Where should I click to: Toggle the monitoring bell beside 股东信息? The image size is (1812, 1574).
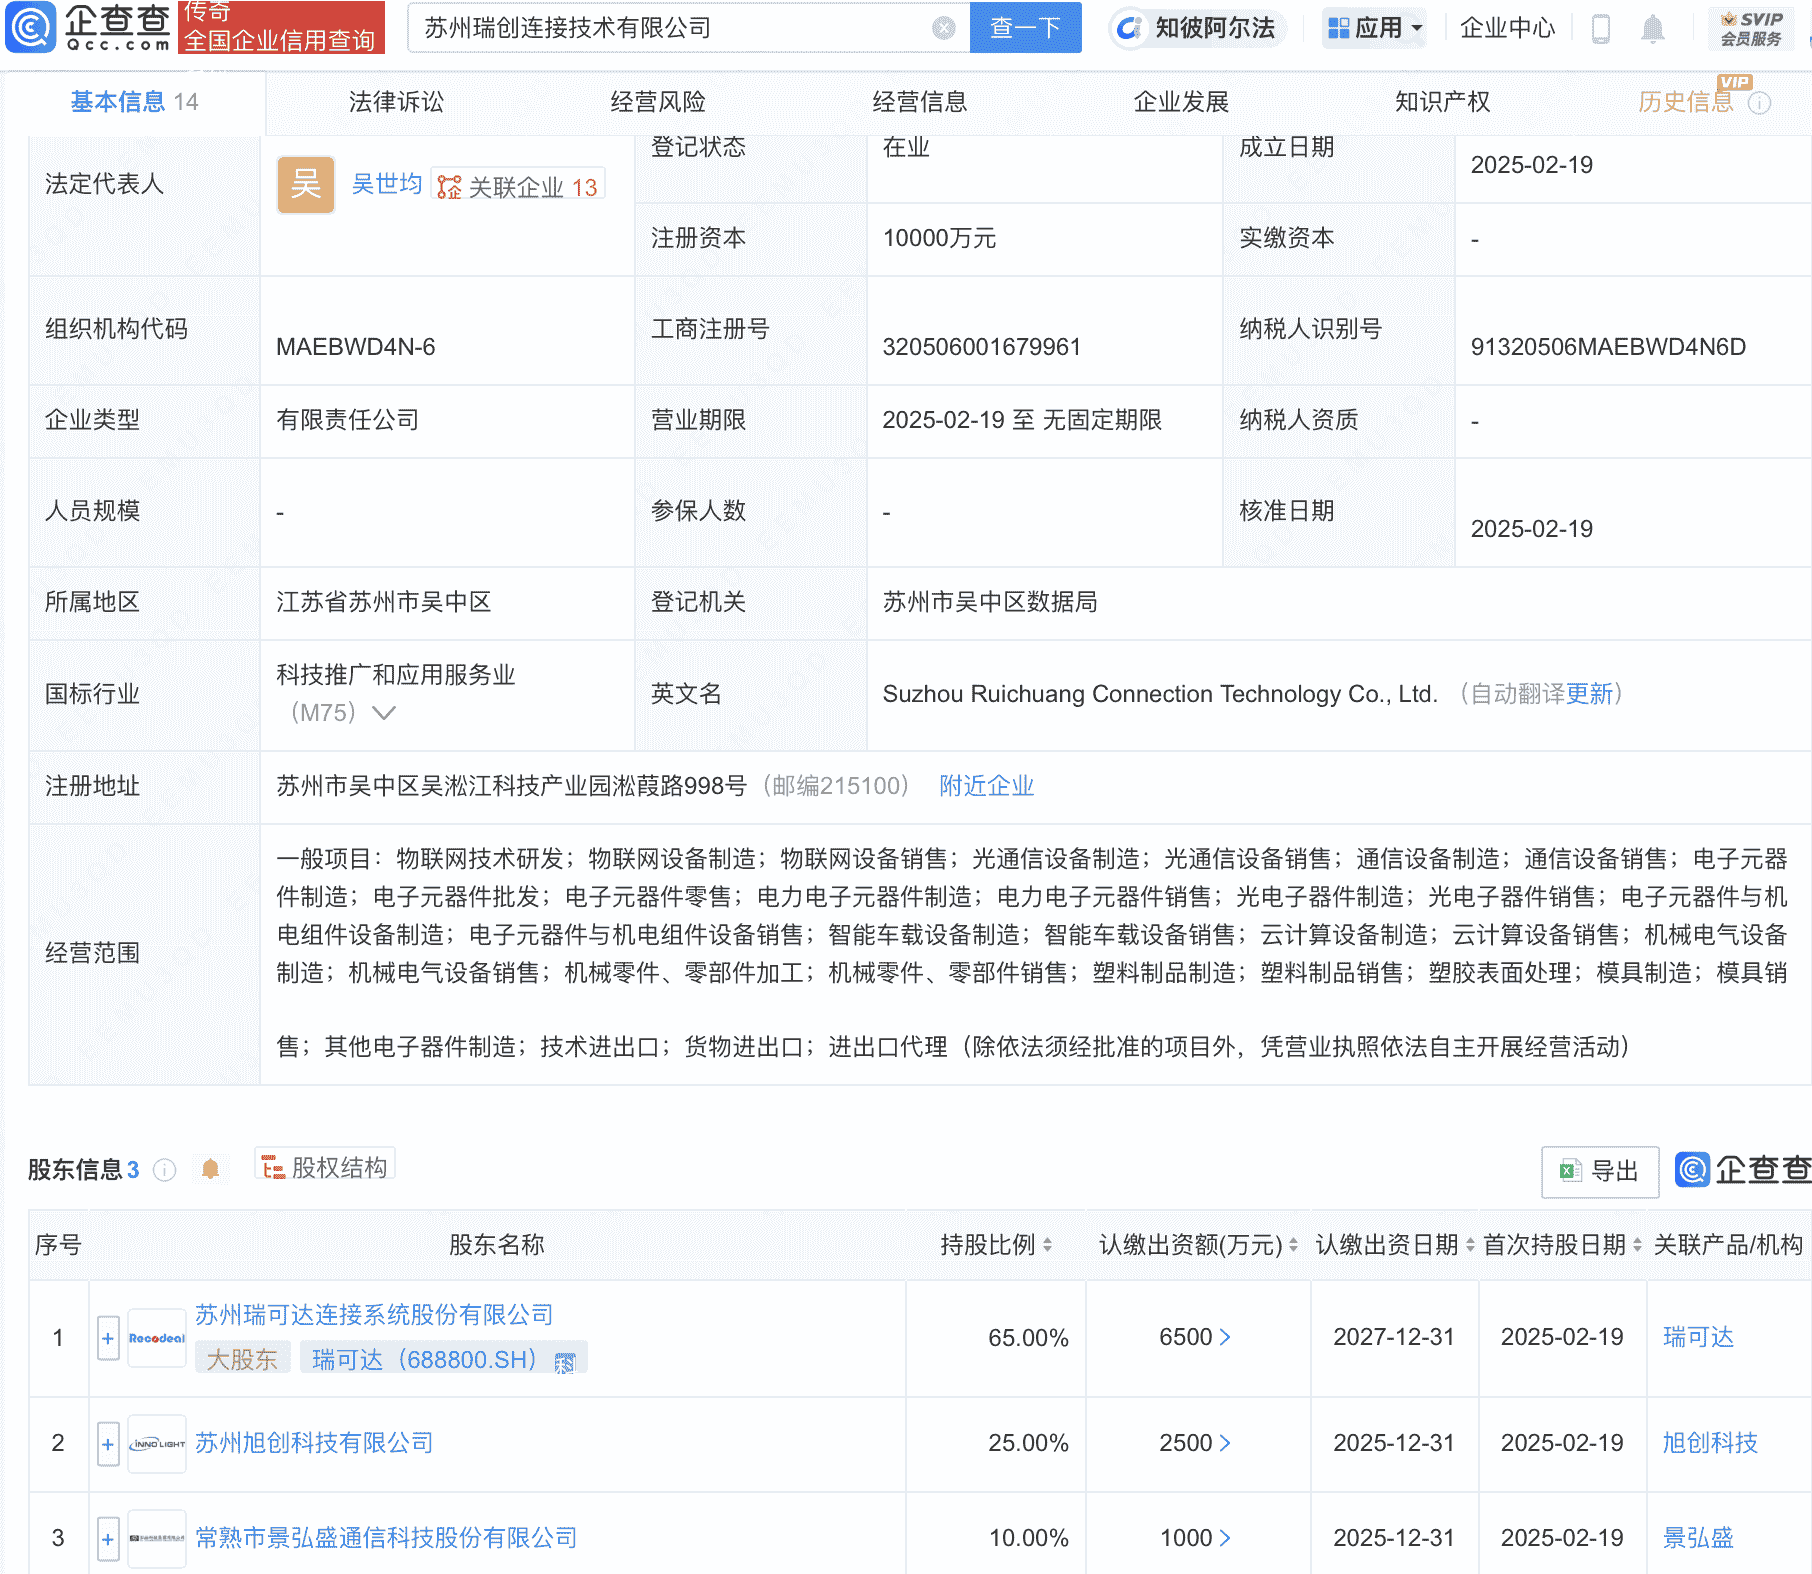click(211, 1168)
